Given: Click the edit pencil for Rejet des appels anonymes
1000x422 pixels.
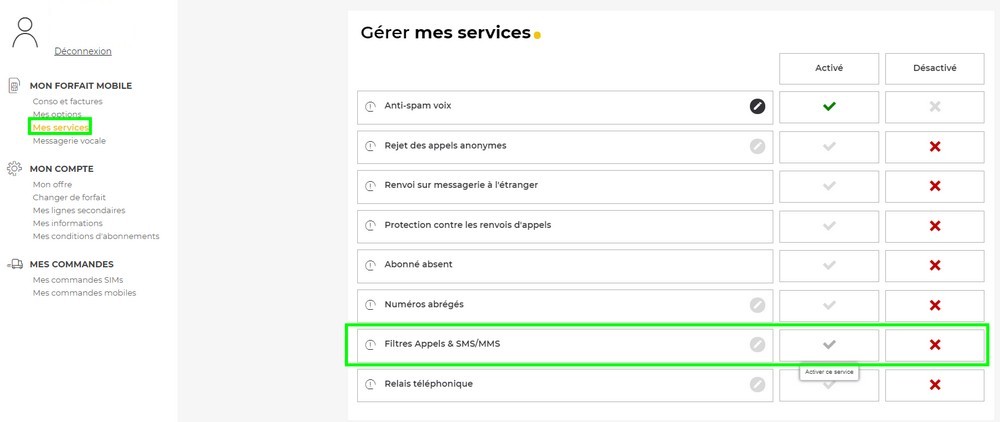Looking at the screenshot, I should point(757,146).
